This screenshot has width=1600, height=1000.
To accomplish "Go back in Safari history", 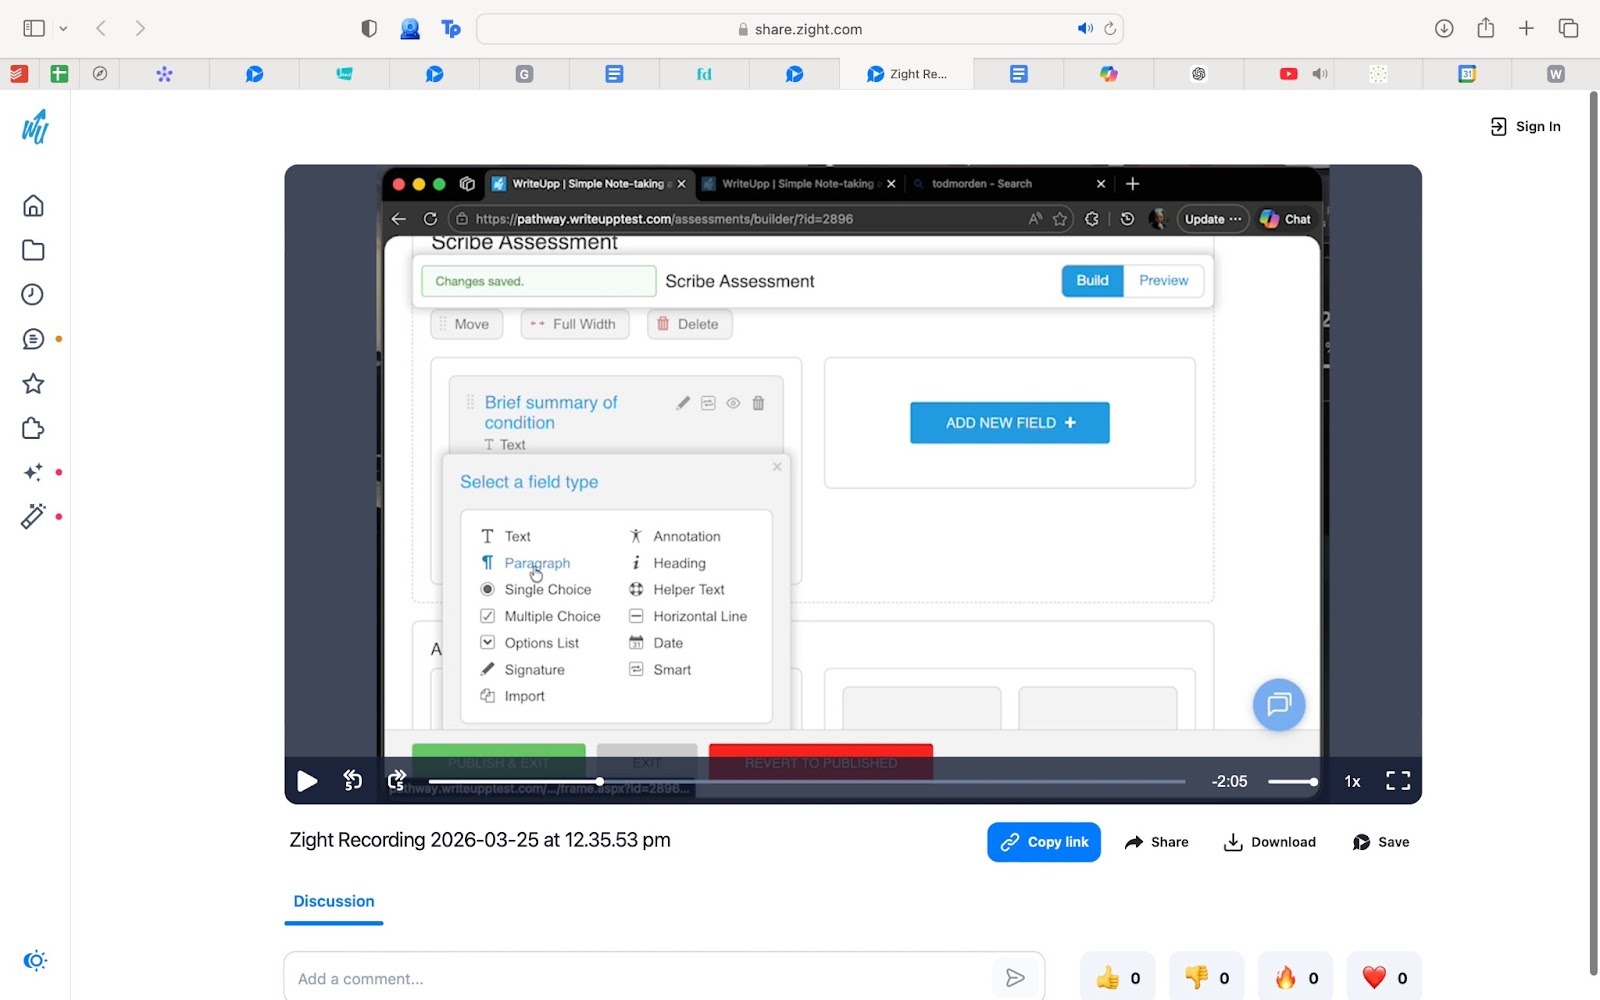I will tap(101, 28).
